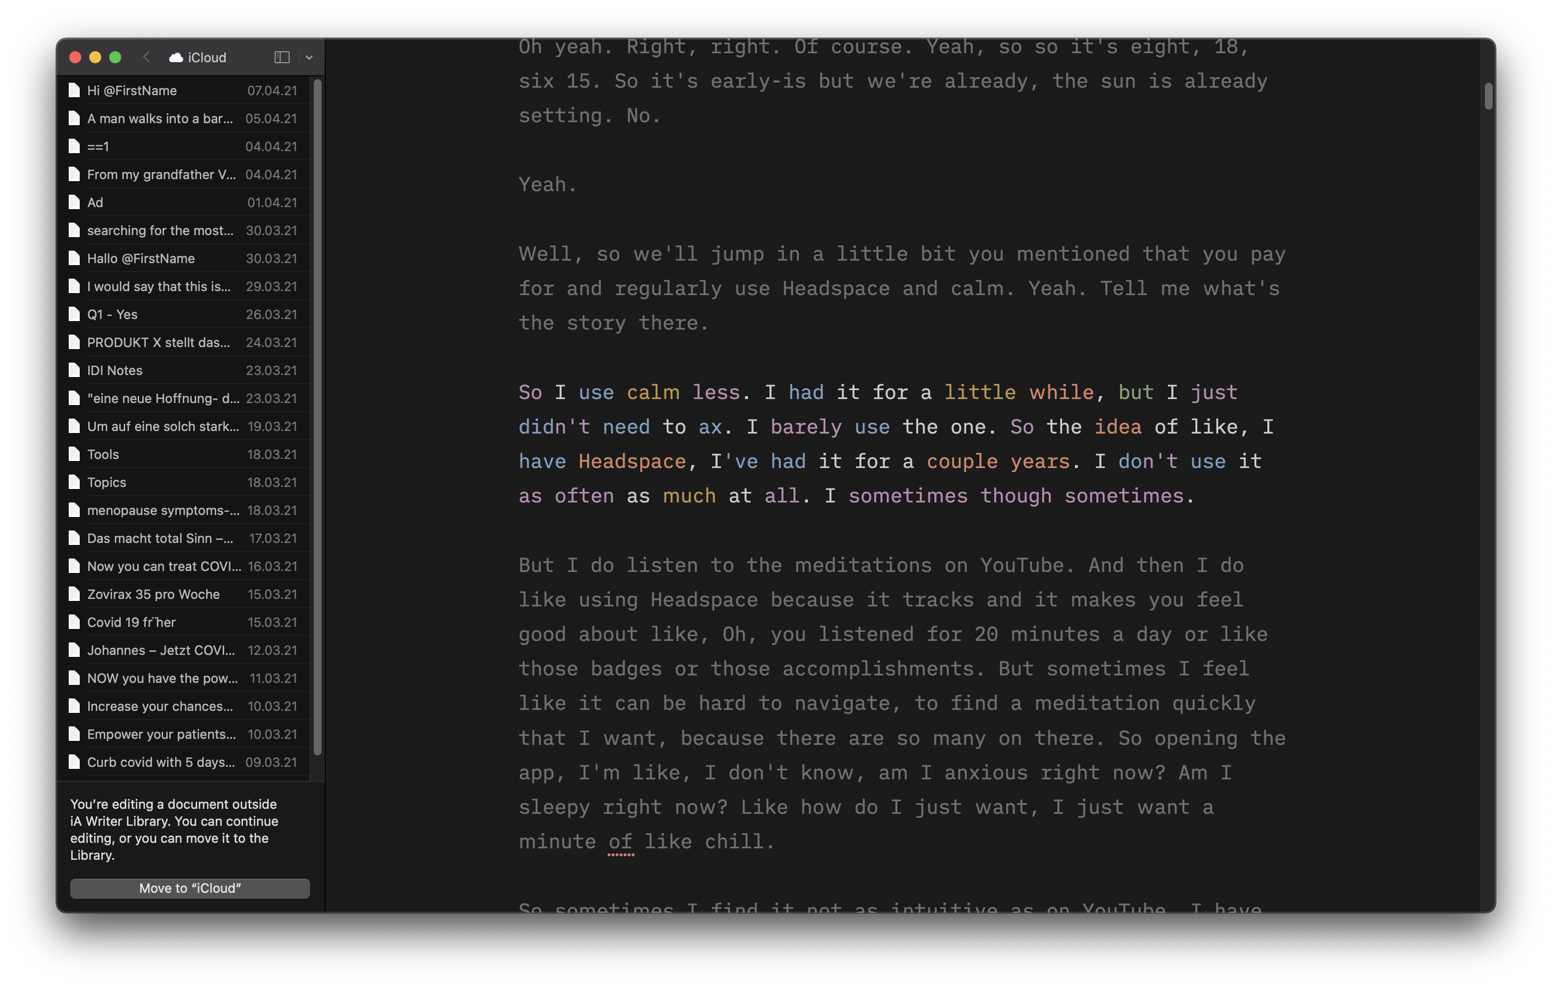The image size is (1552, 987).
Task: Click the file icon beside "IDI Notes"
Action: point(74,370)
